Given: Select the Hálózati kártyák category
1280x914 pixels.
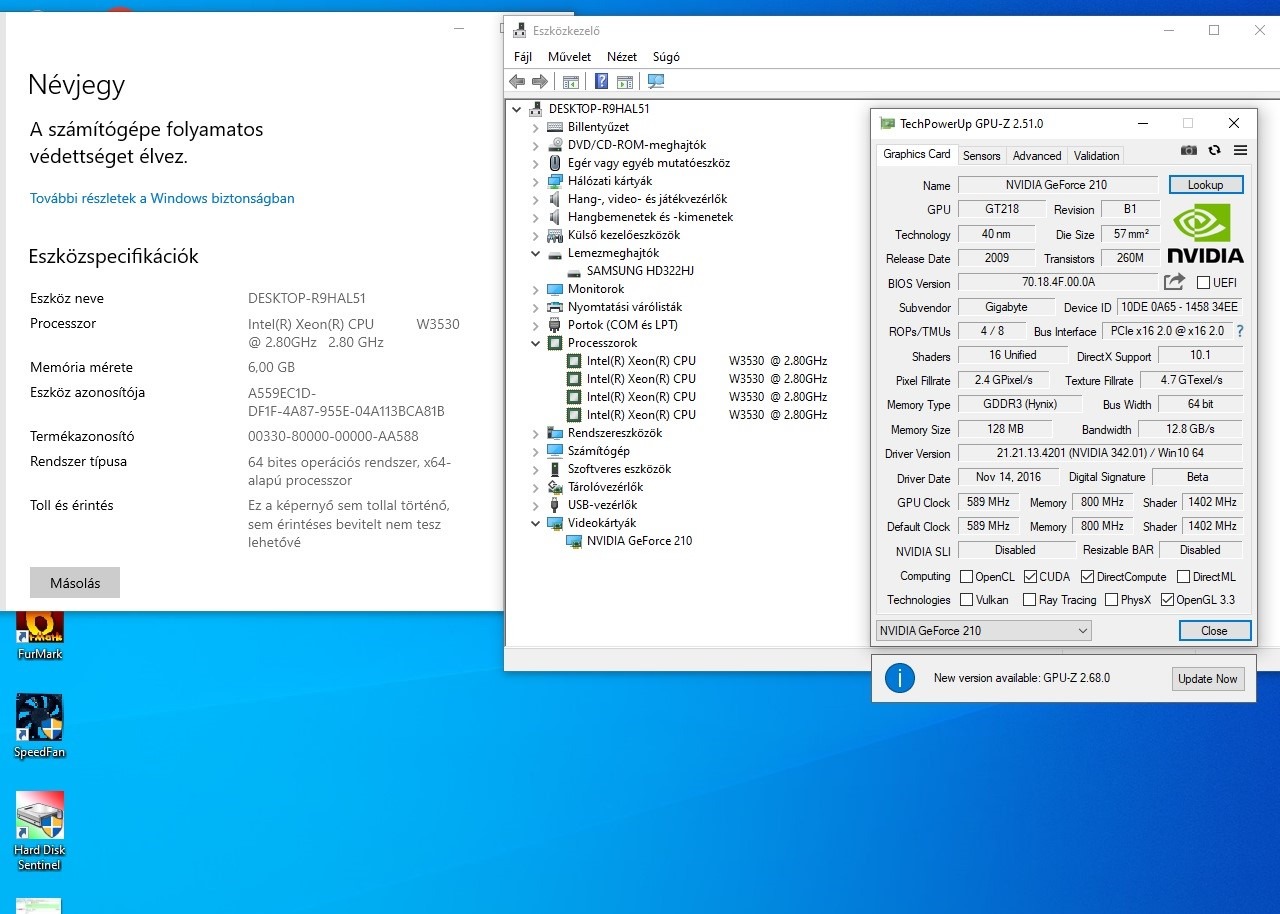Looking at the screenshot, I should (x=610, y=181).
